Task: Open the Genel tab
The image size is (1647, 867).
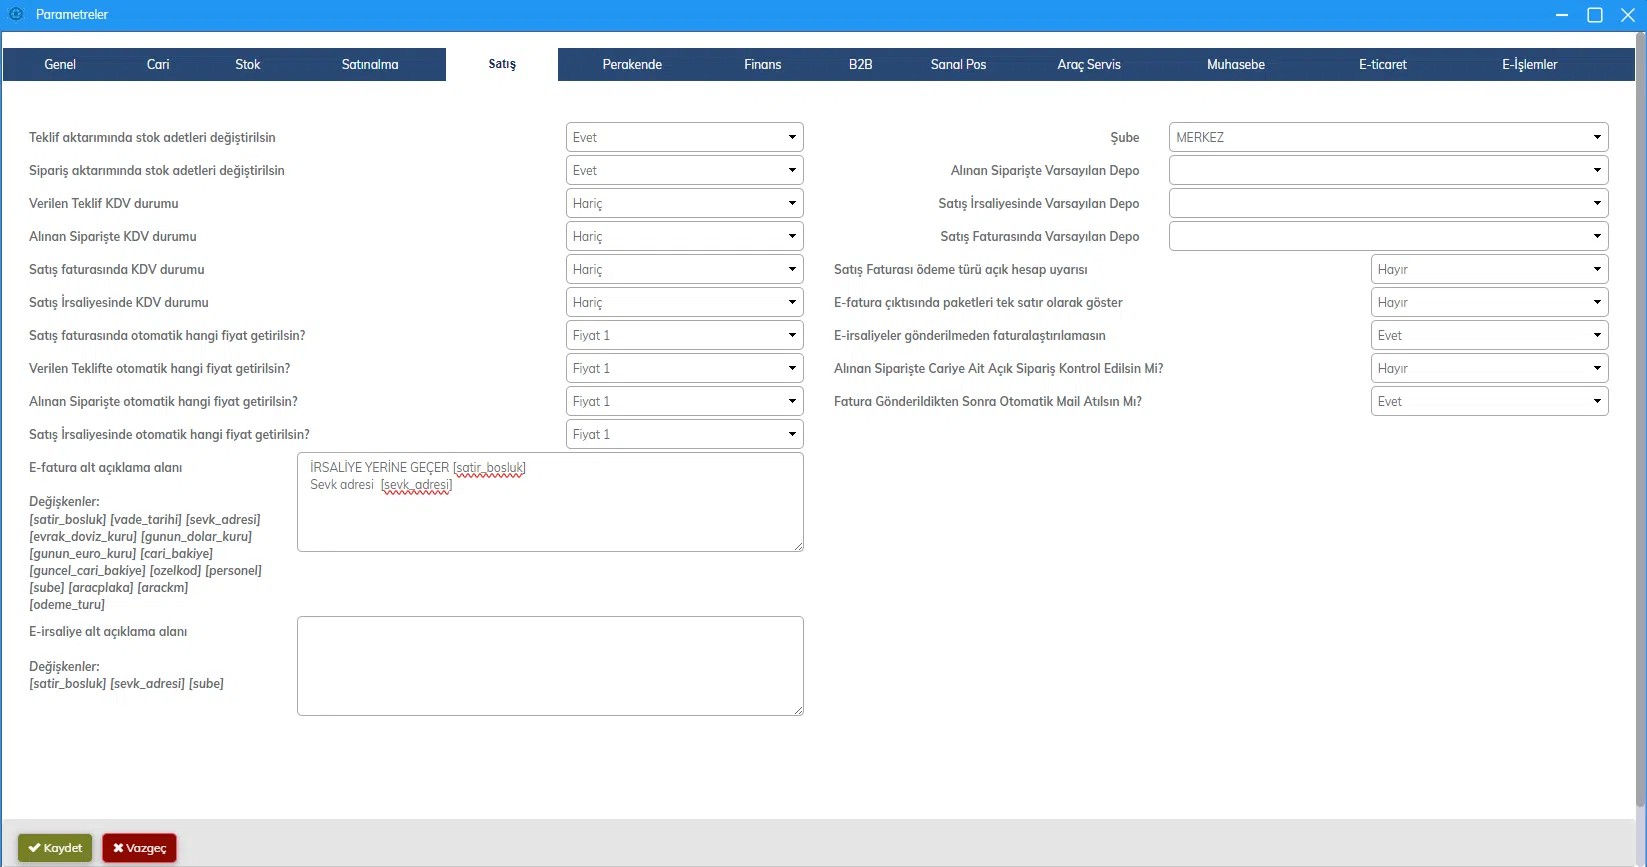Action: (60, 64)
